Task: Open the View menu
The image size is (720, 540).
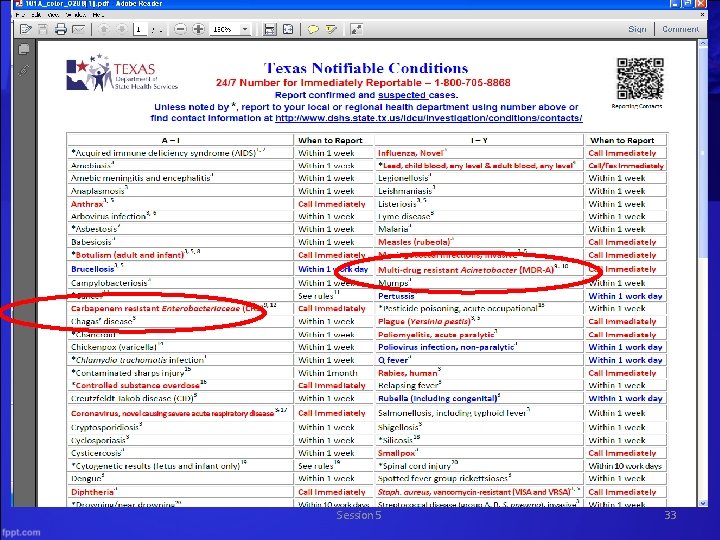Action: pos(53,15)
